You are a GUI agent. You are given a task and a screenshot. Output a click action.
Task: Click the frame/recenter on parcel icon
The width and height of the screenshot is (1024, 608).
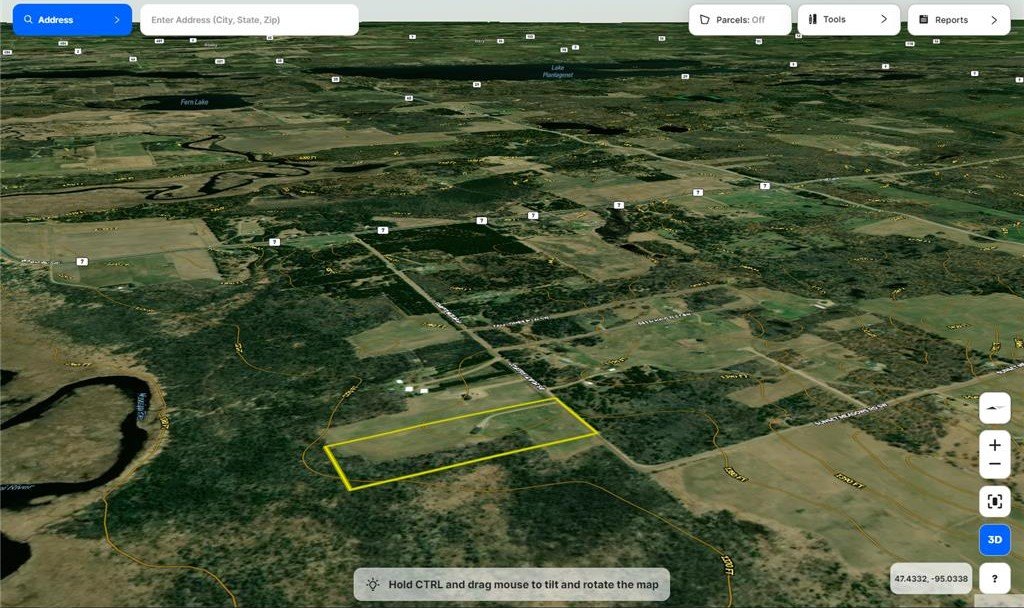(994, 502)
